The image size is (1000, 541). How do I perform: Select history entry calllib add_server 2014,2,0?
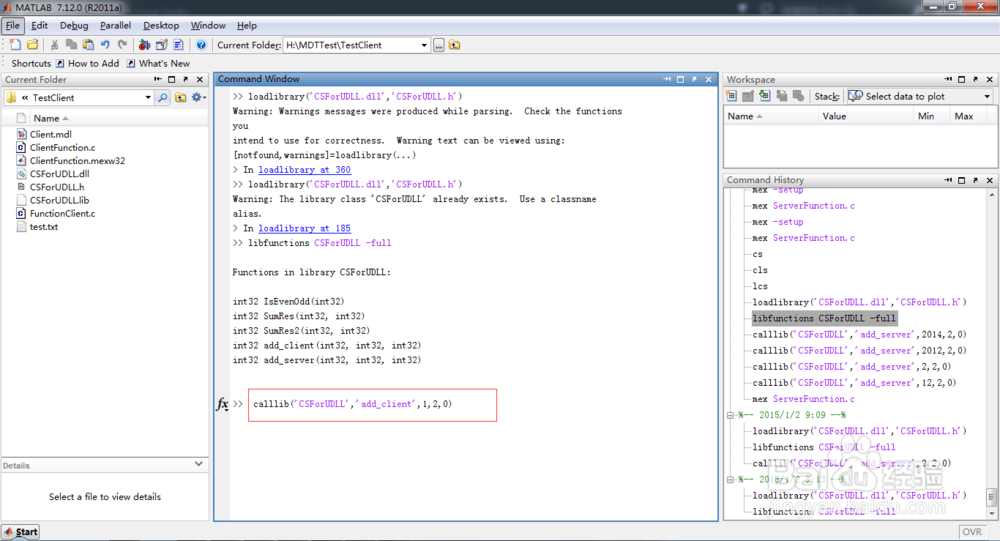tap(859, 334)
